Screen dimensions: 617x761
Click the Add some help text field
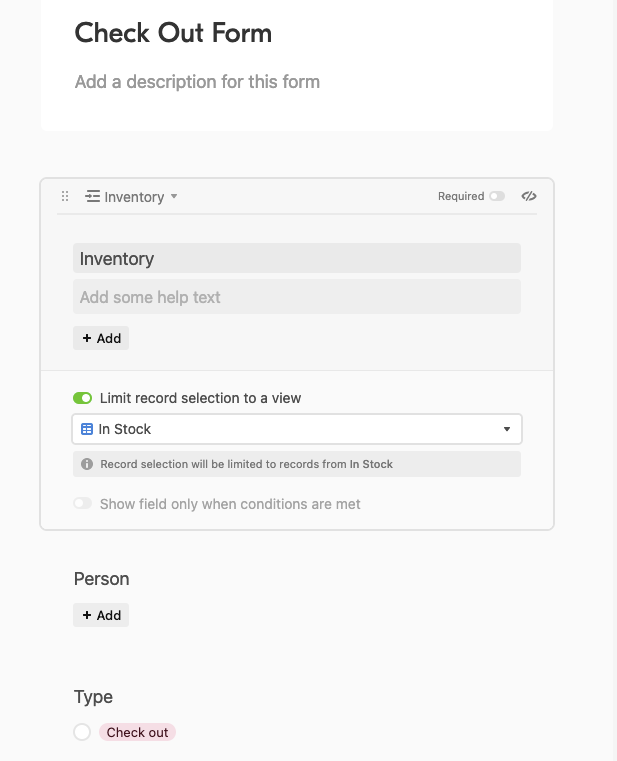297,297
